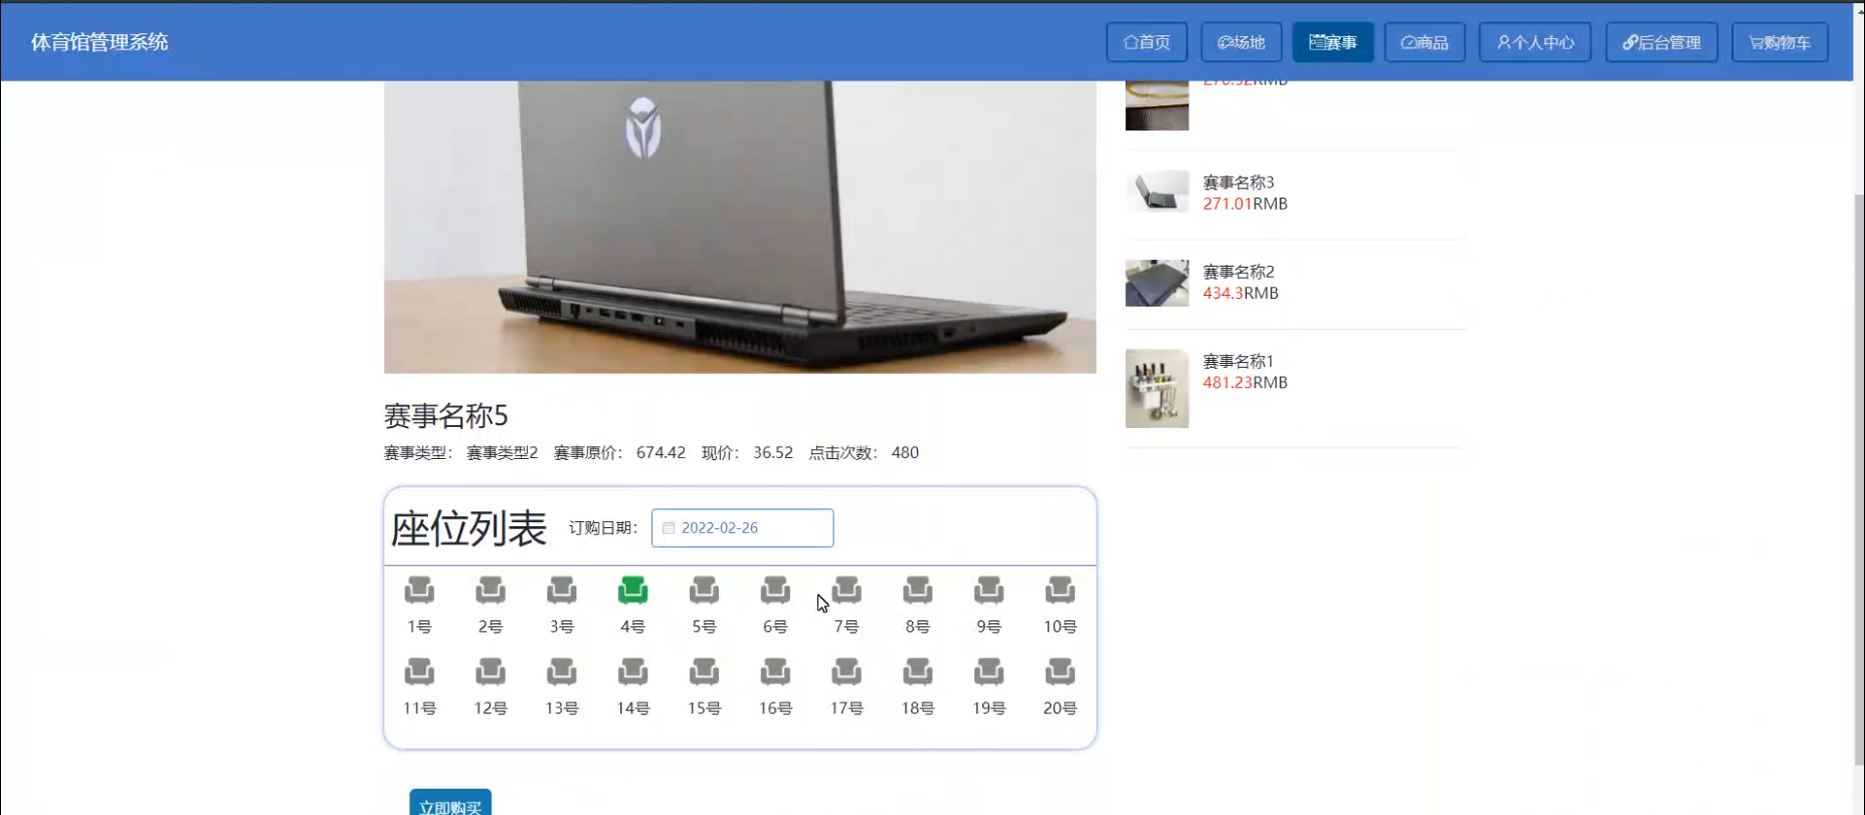
Task: Select seat 6号 icon
Action: (775, 590)
